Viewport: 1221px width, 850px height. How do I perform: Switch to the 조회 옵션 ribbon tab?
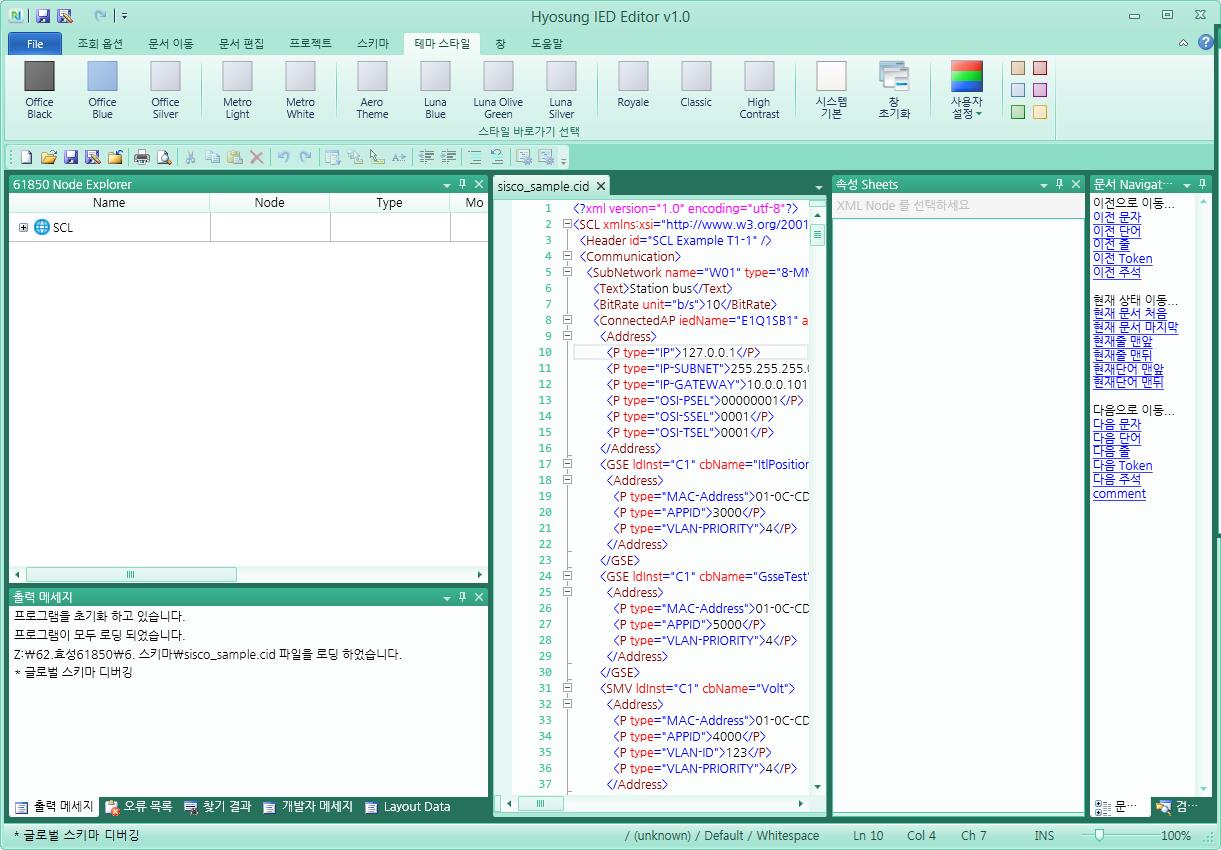100,44
